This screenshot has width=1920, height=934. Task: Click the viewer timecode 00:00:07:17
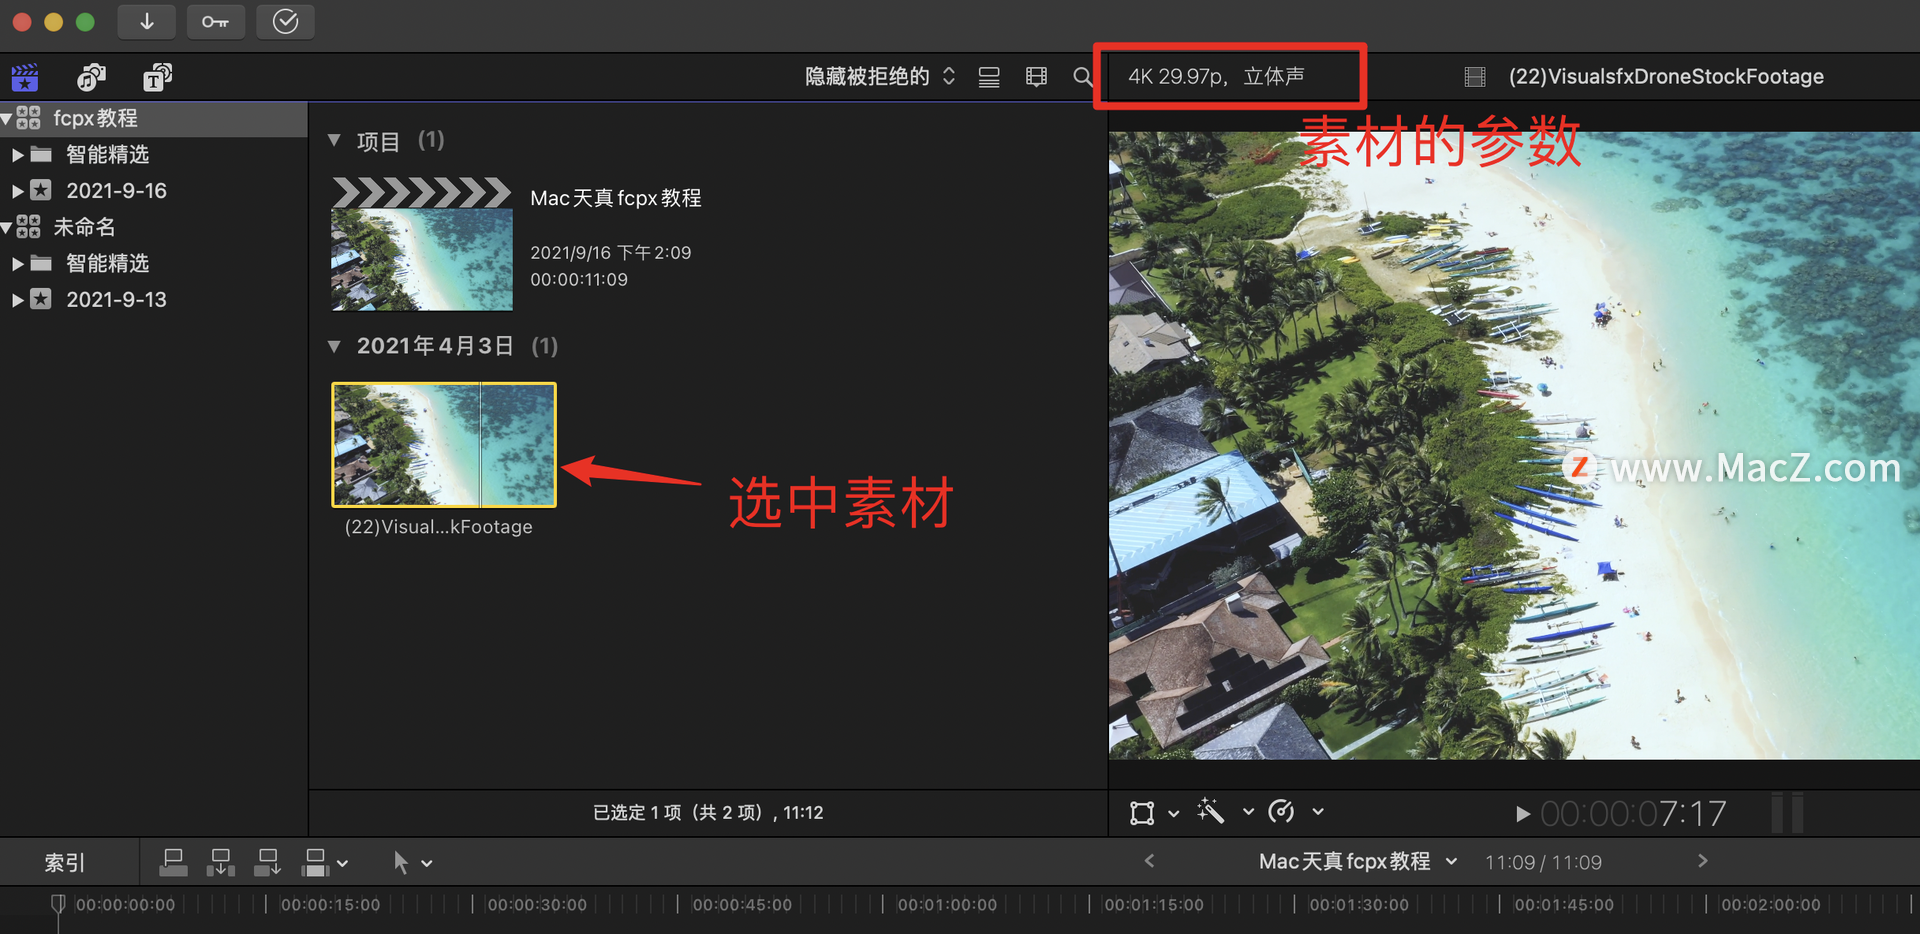click(1633, 814)
